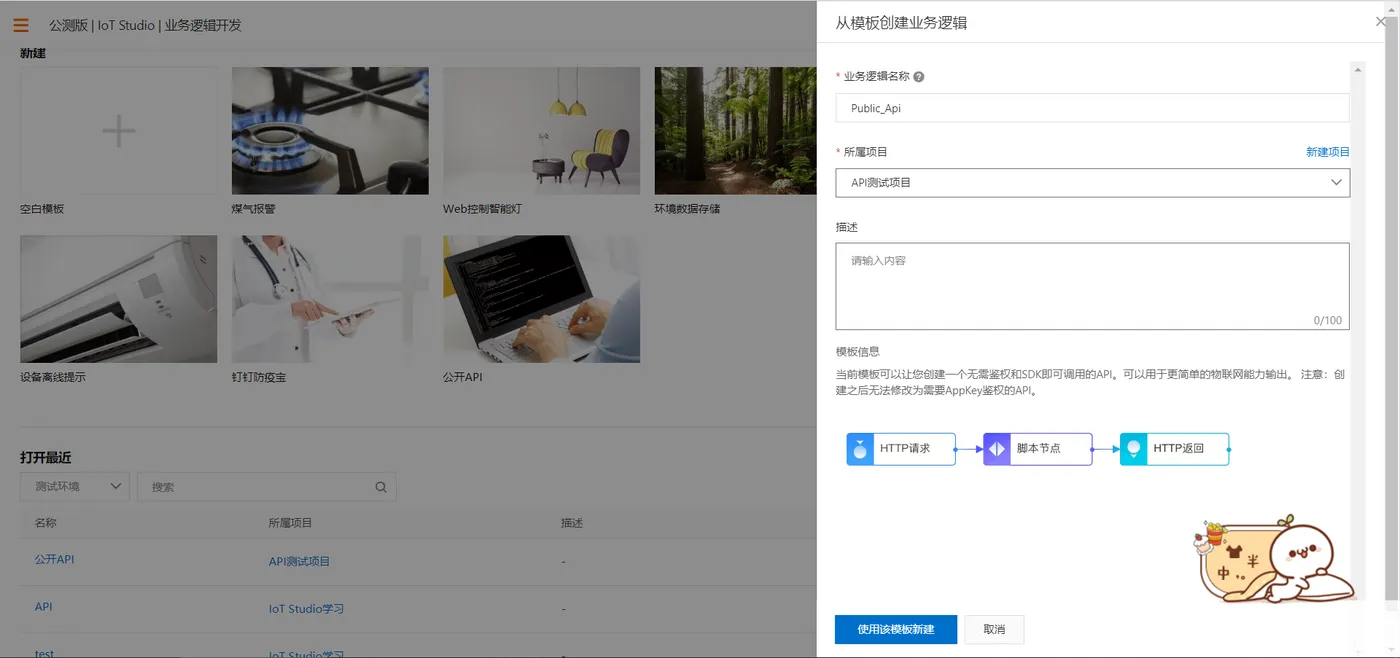This screenshot has width=1400, height=658.
Task: Click the help icon beside 业务逻辑名称
Action: click(919, 77)
